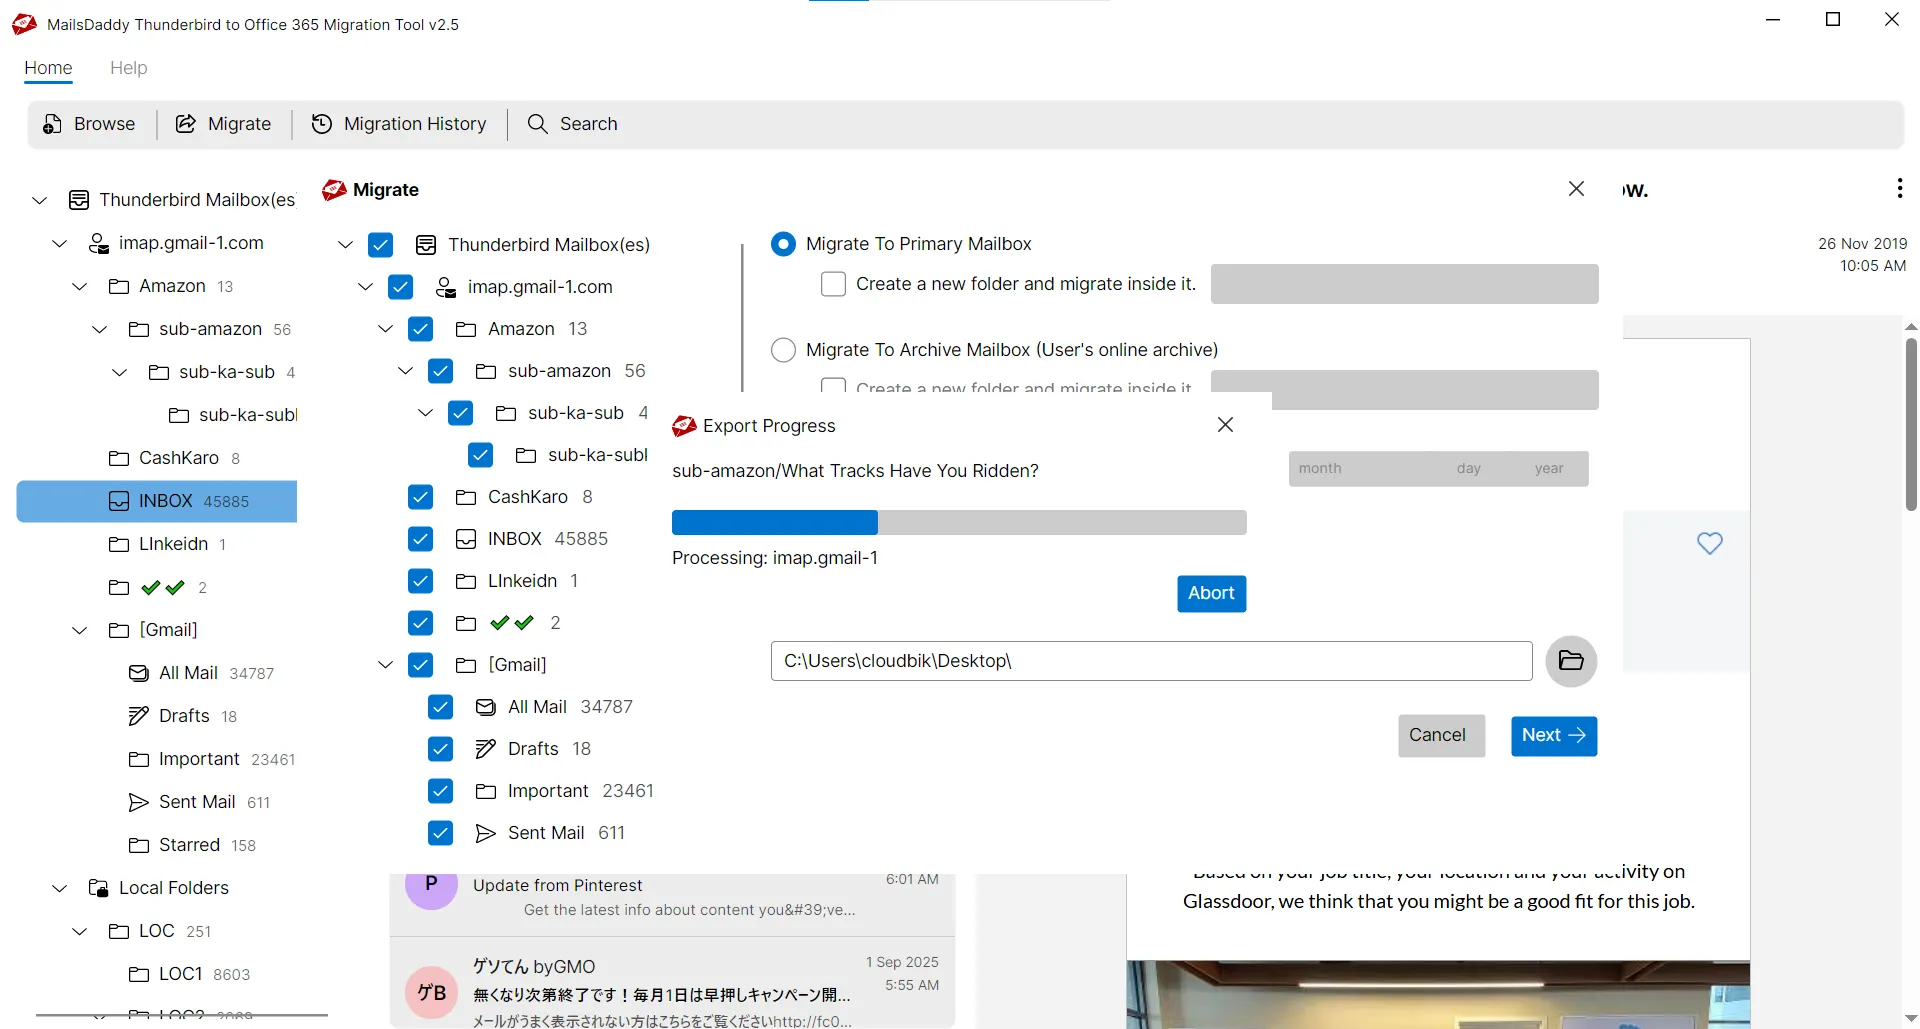
Task: Select the Migrate To Primary Mailbox option
Action: [783, 243]
